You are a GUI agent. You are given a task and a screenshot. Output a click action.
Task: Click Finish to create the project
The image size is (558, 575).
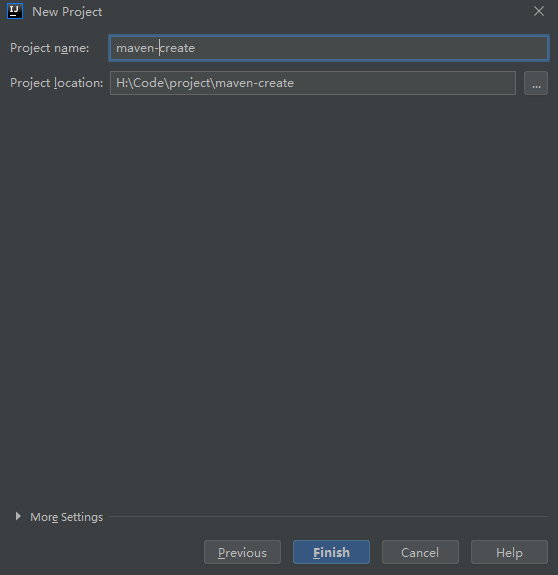[331, 552]
